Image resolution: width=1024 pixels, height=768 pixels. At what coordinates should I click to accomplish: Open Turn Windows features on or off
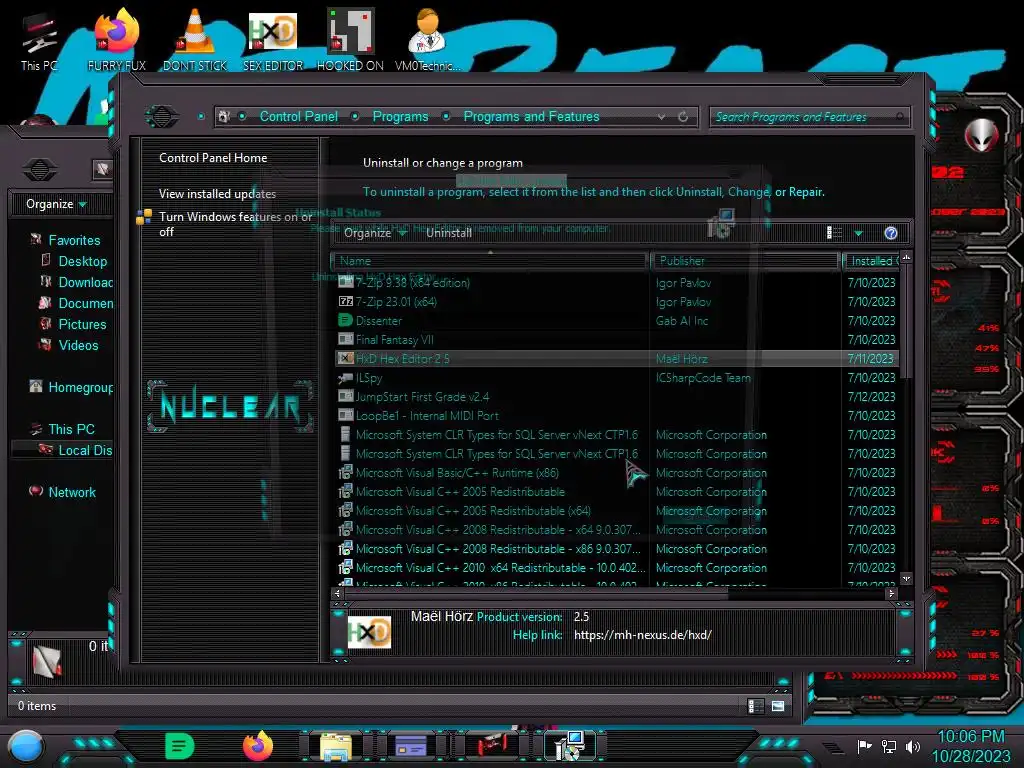[235, 224]
